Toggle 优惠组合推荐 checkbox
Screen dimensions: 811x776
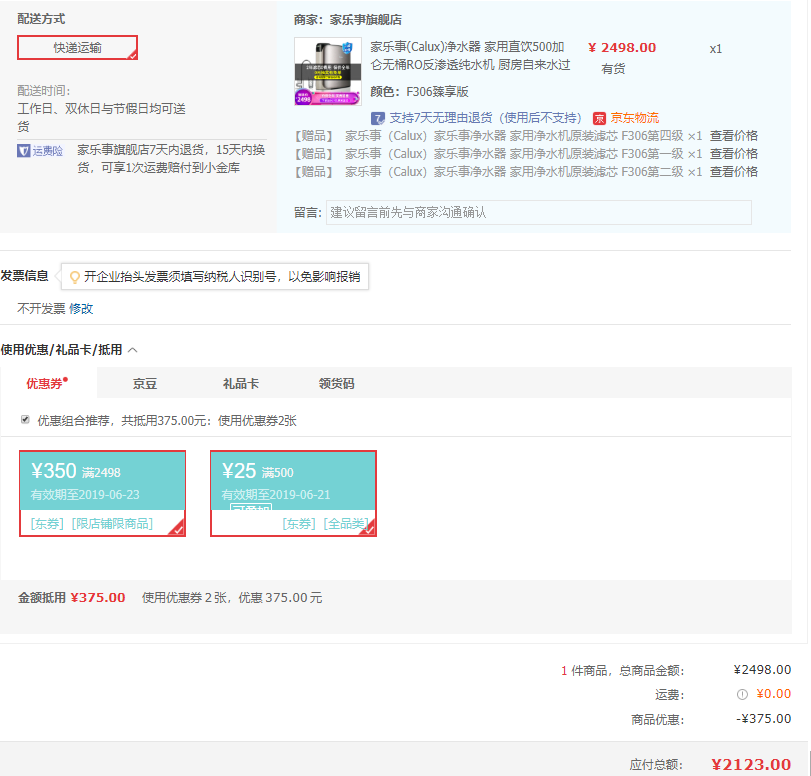[25, 420]
